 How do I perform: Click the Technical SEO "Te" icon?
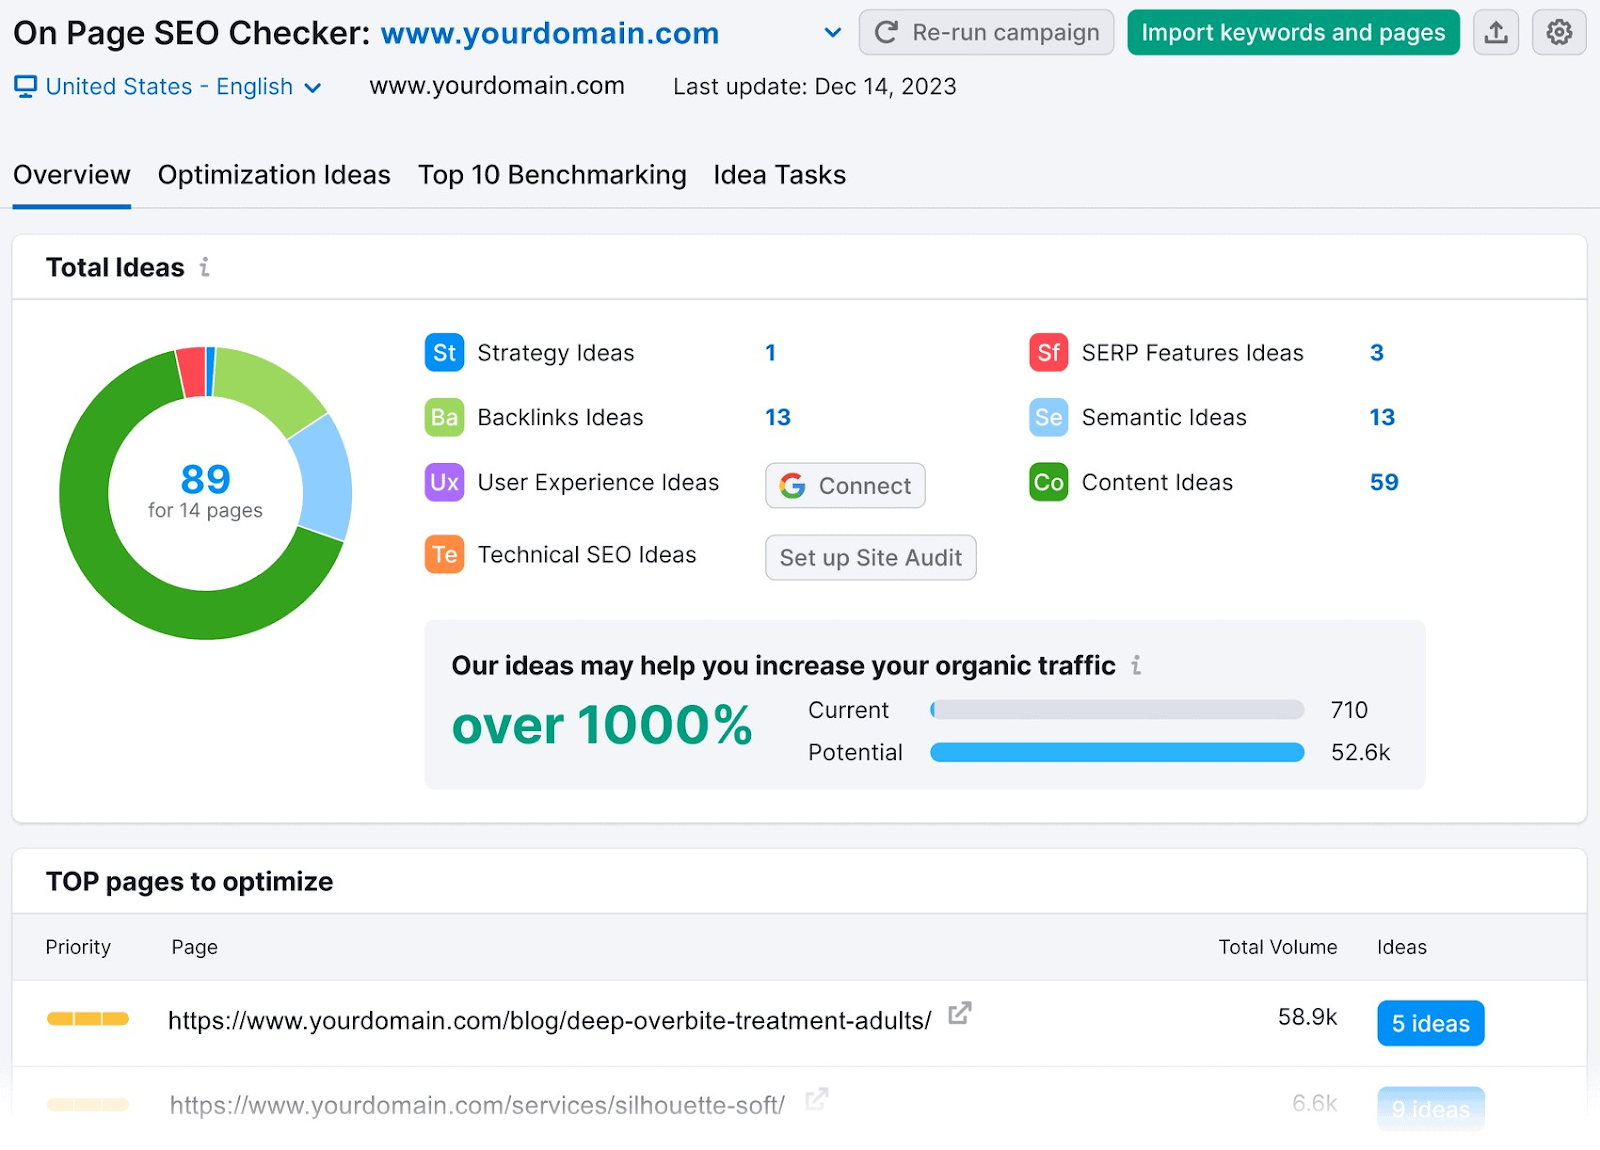pyautogui.click(x=444, y=554)
